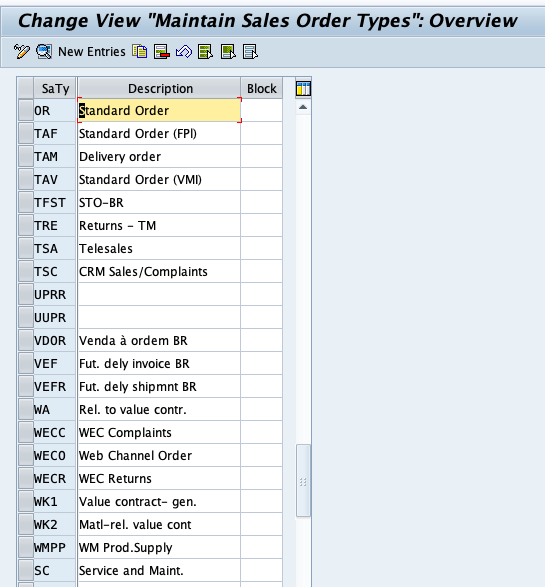Viewport: 545px width, 587px height.
Task: Click the Returns - TM description
Action: tap(159, 225)
